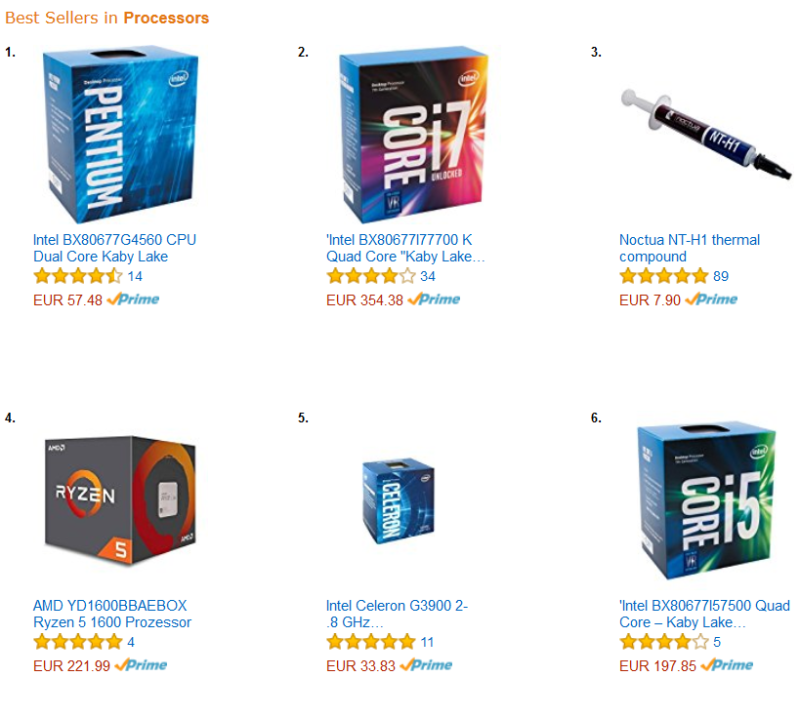Image resolution: width=800 pixels, height=717 pixels.
Task: Open the Core i5 box product image
Action: pyautogui.click(x=707, y=501)
